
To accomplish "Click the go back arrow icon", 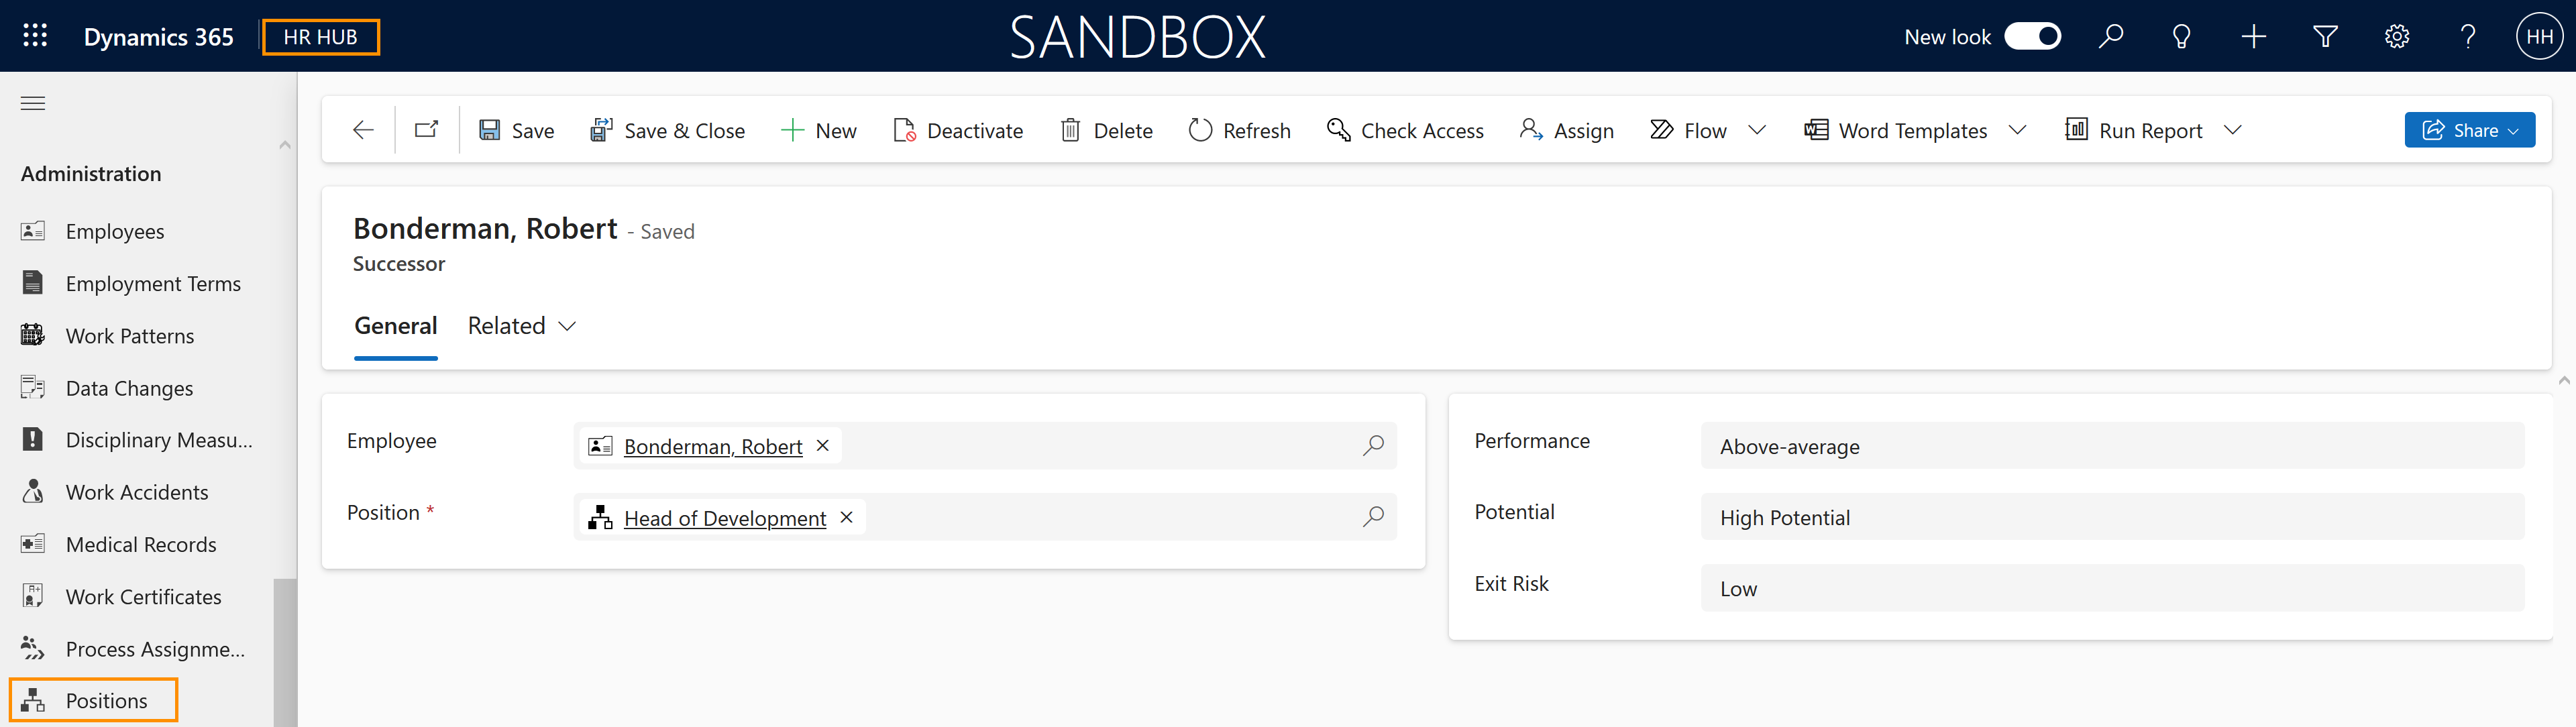I will click(363, 130).
